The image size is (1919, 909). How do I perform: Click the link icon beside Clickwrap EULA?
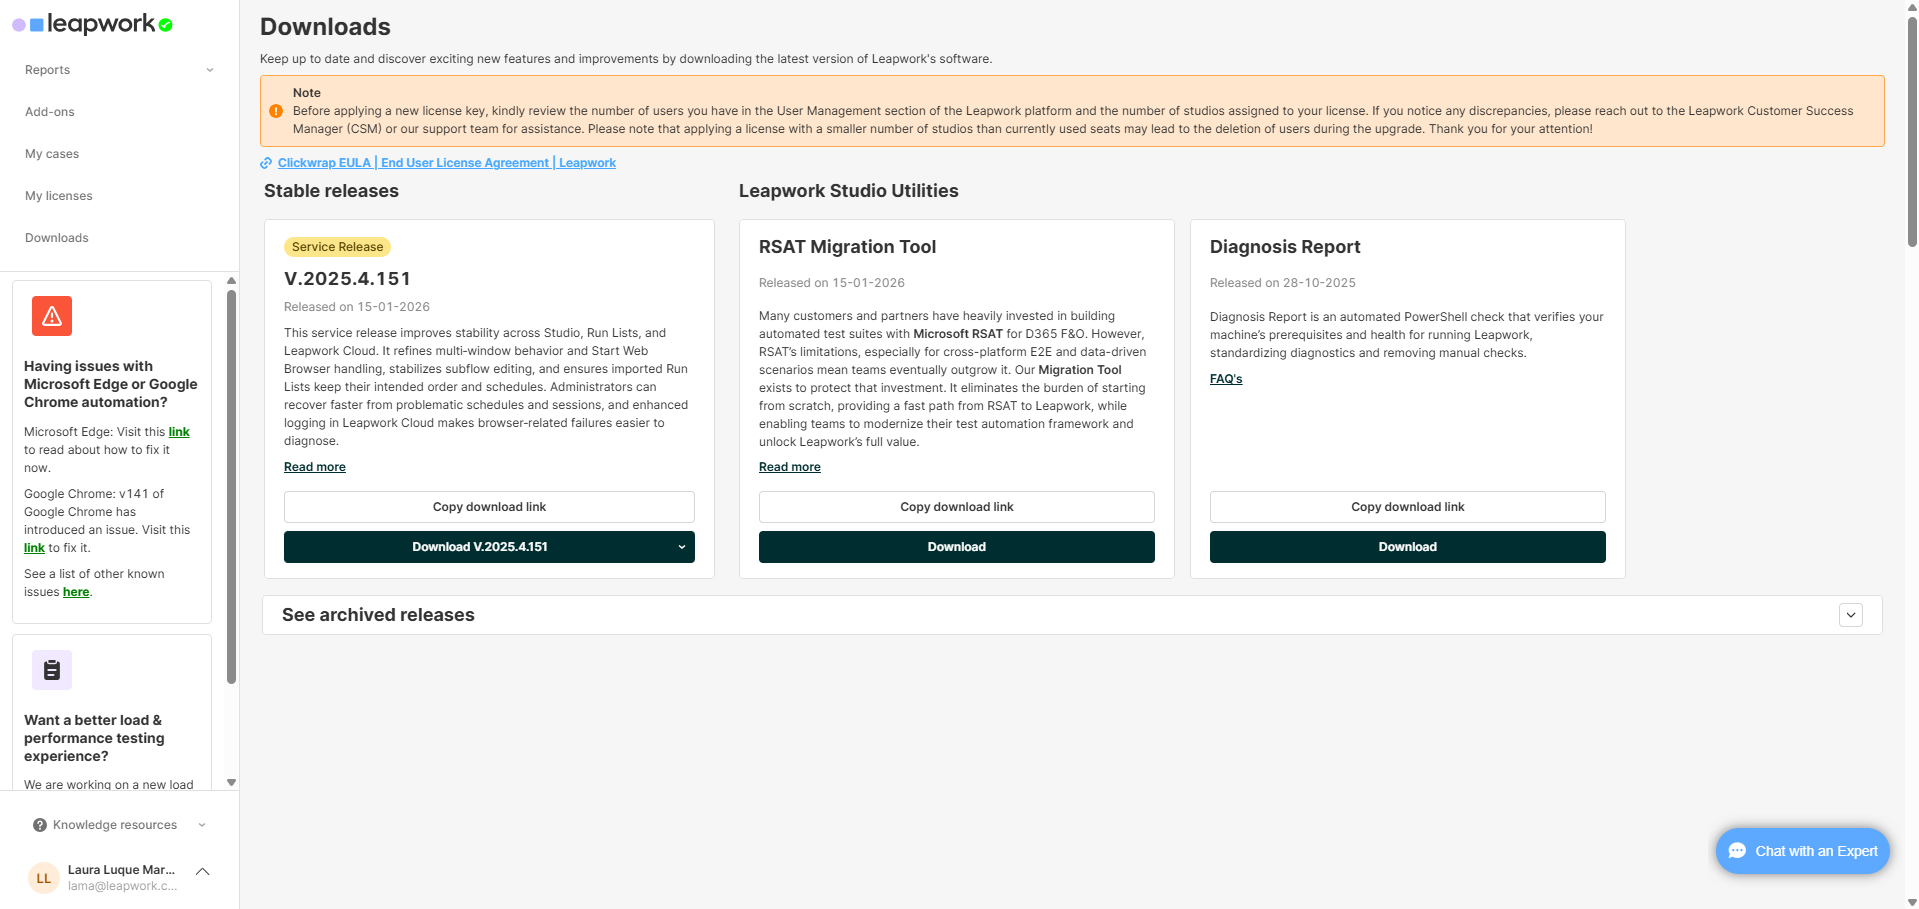(x=266, y=163)
